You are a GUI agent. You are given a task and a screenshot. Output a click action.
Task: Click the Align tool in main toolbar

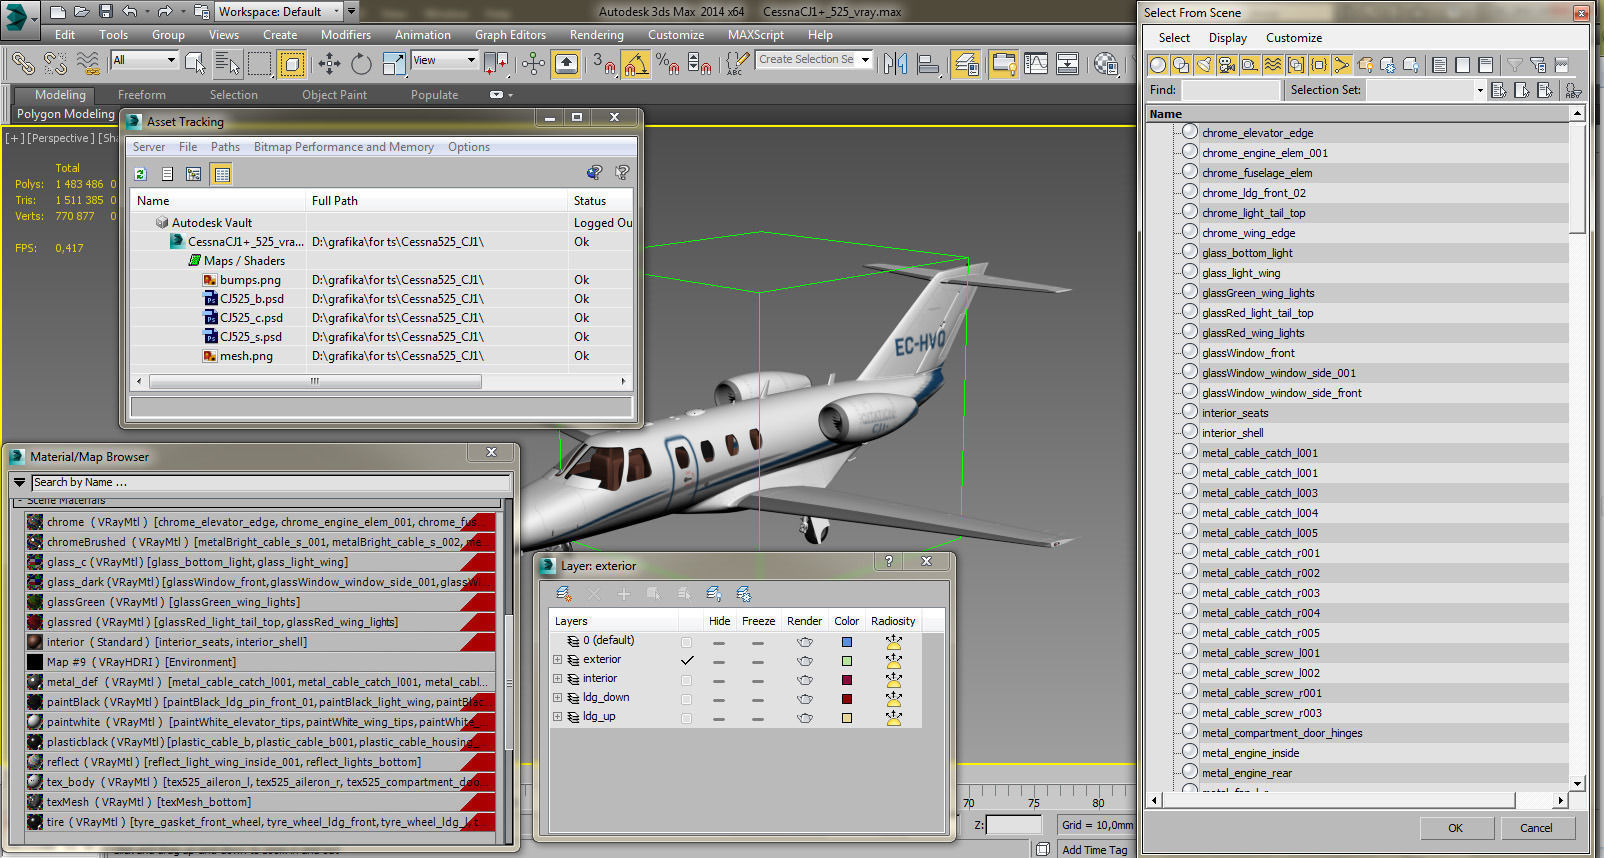click(929, 64)
